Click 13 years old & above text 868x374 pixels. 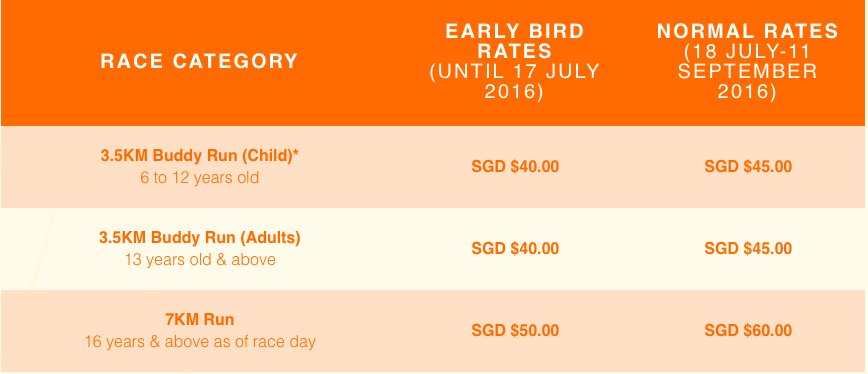(x=199, y=260)
